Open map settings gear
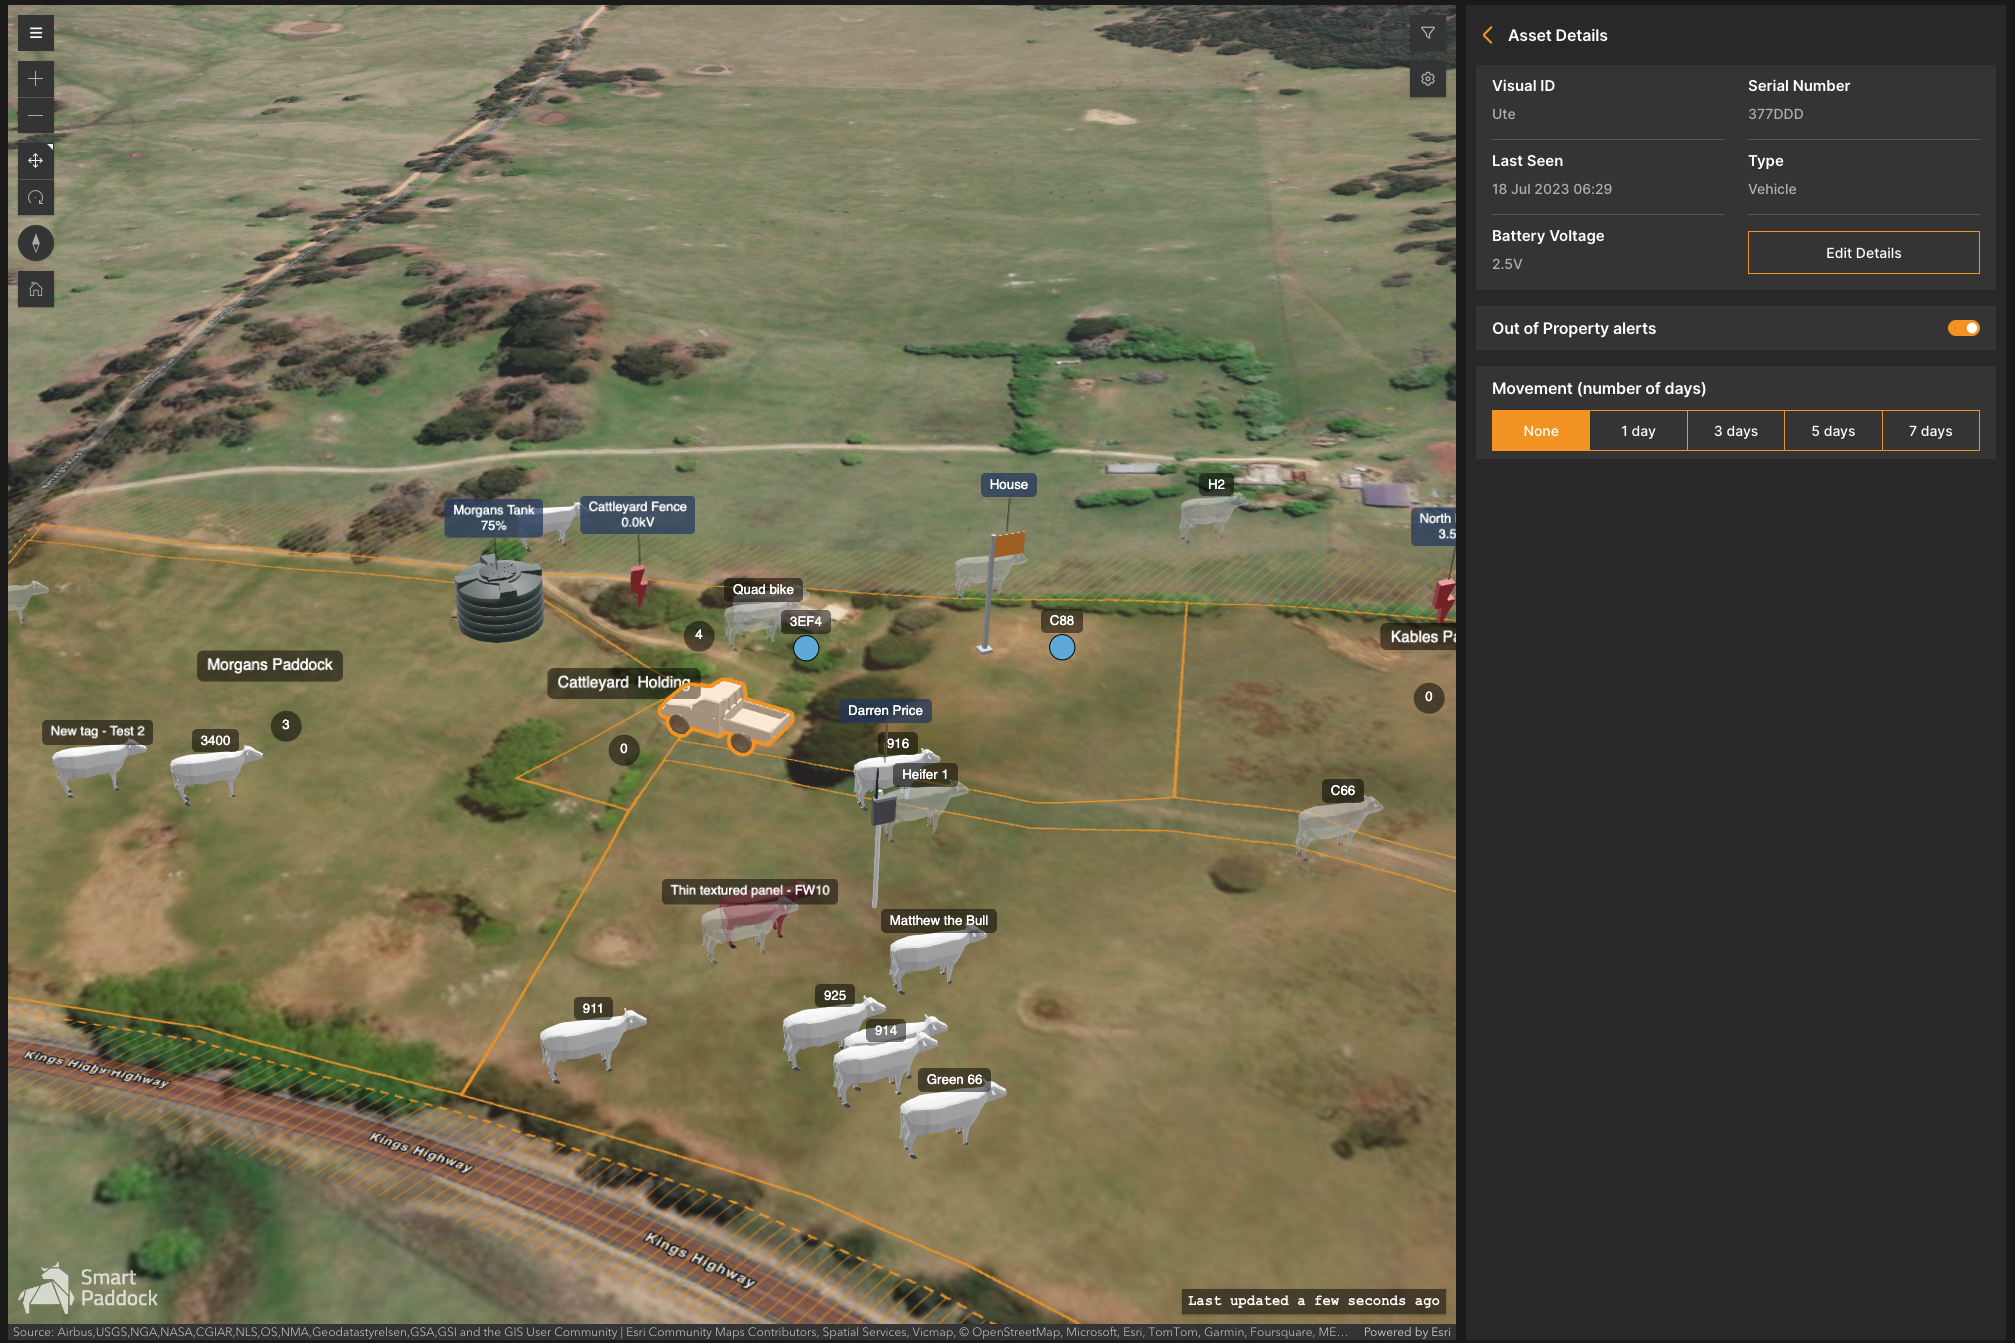Image resolution: width=2015 pixels, height=1343 pixels. point(1427,79)
